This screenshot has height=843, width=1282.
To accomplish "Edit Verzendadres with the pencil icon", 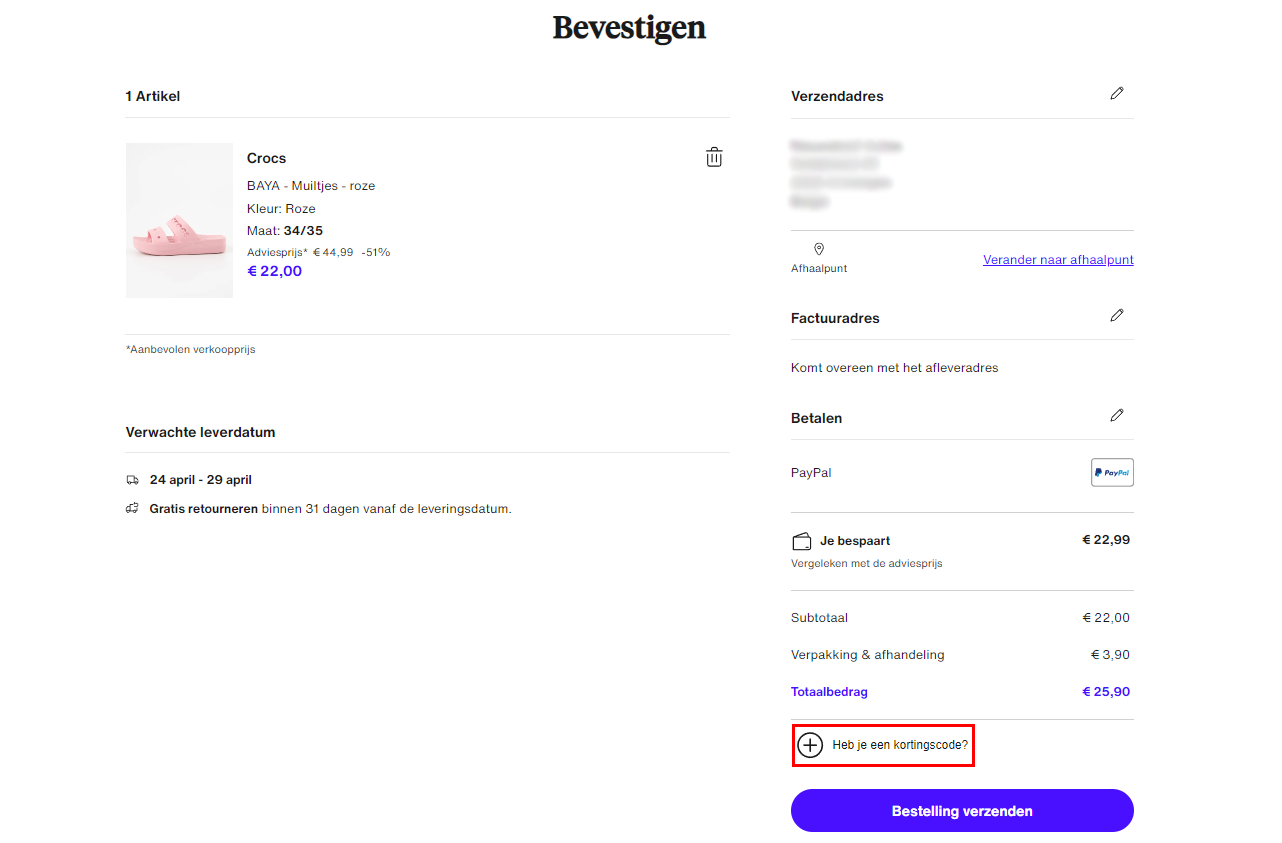I will click(x=1117, y=93).
